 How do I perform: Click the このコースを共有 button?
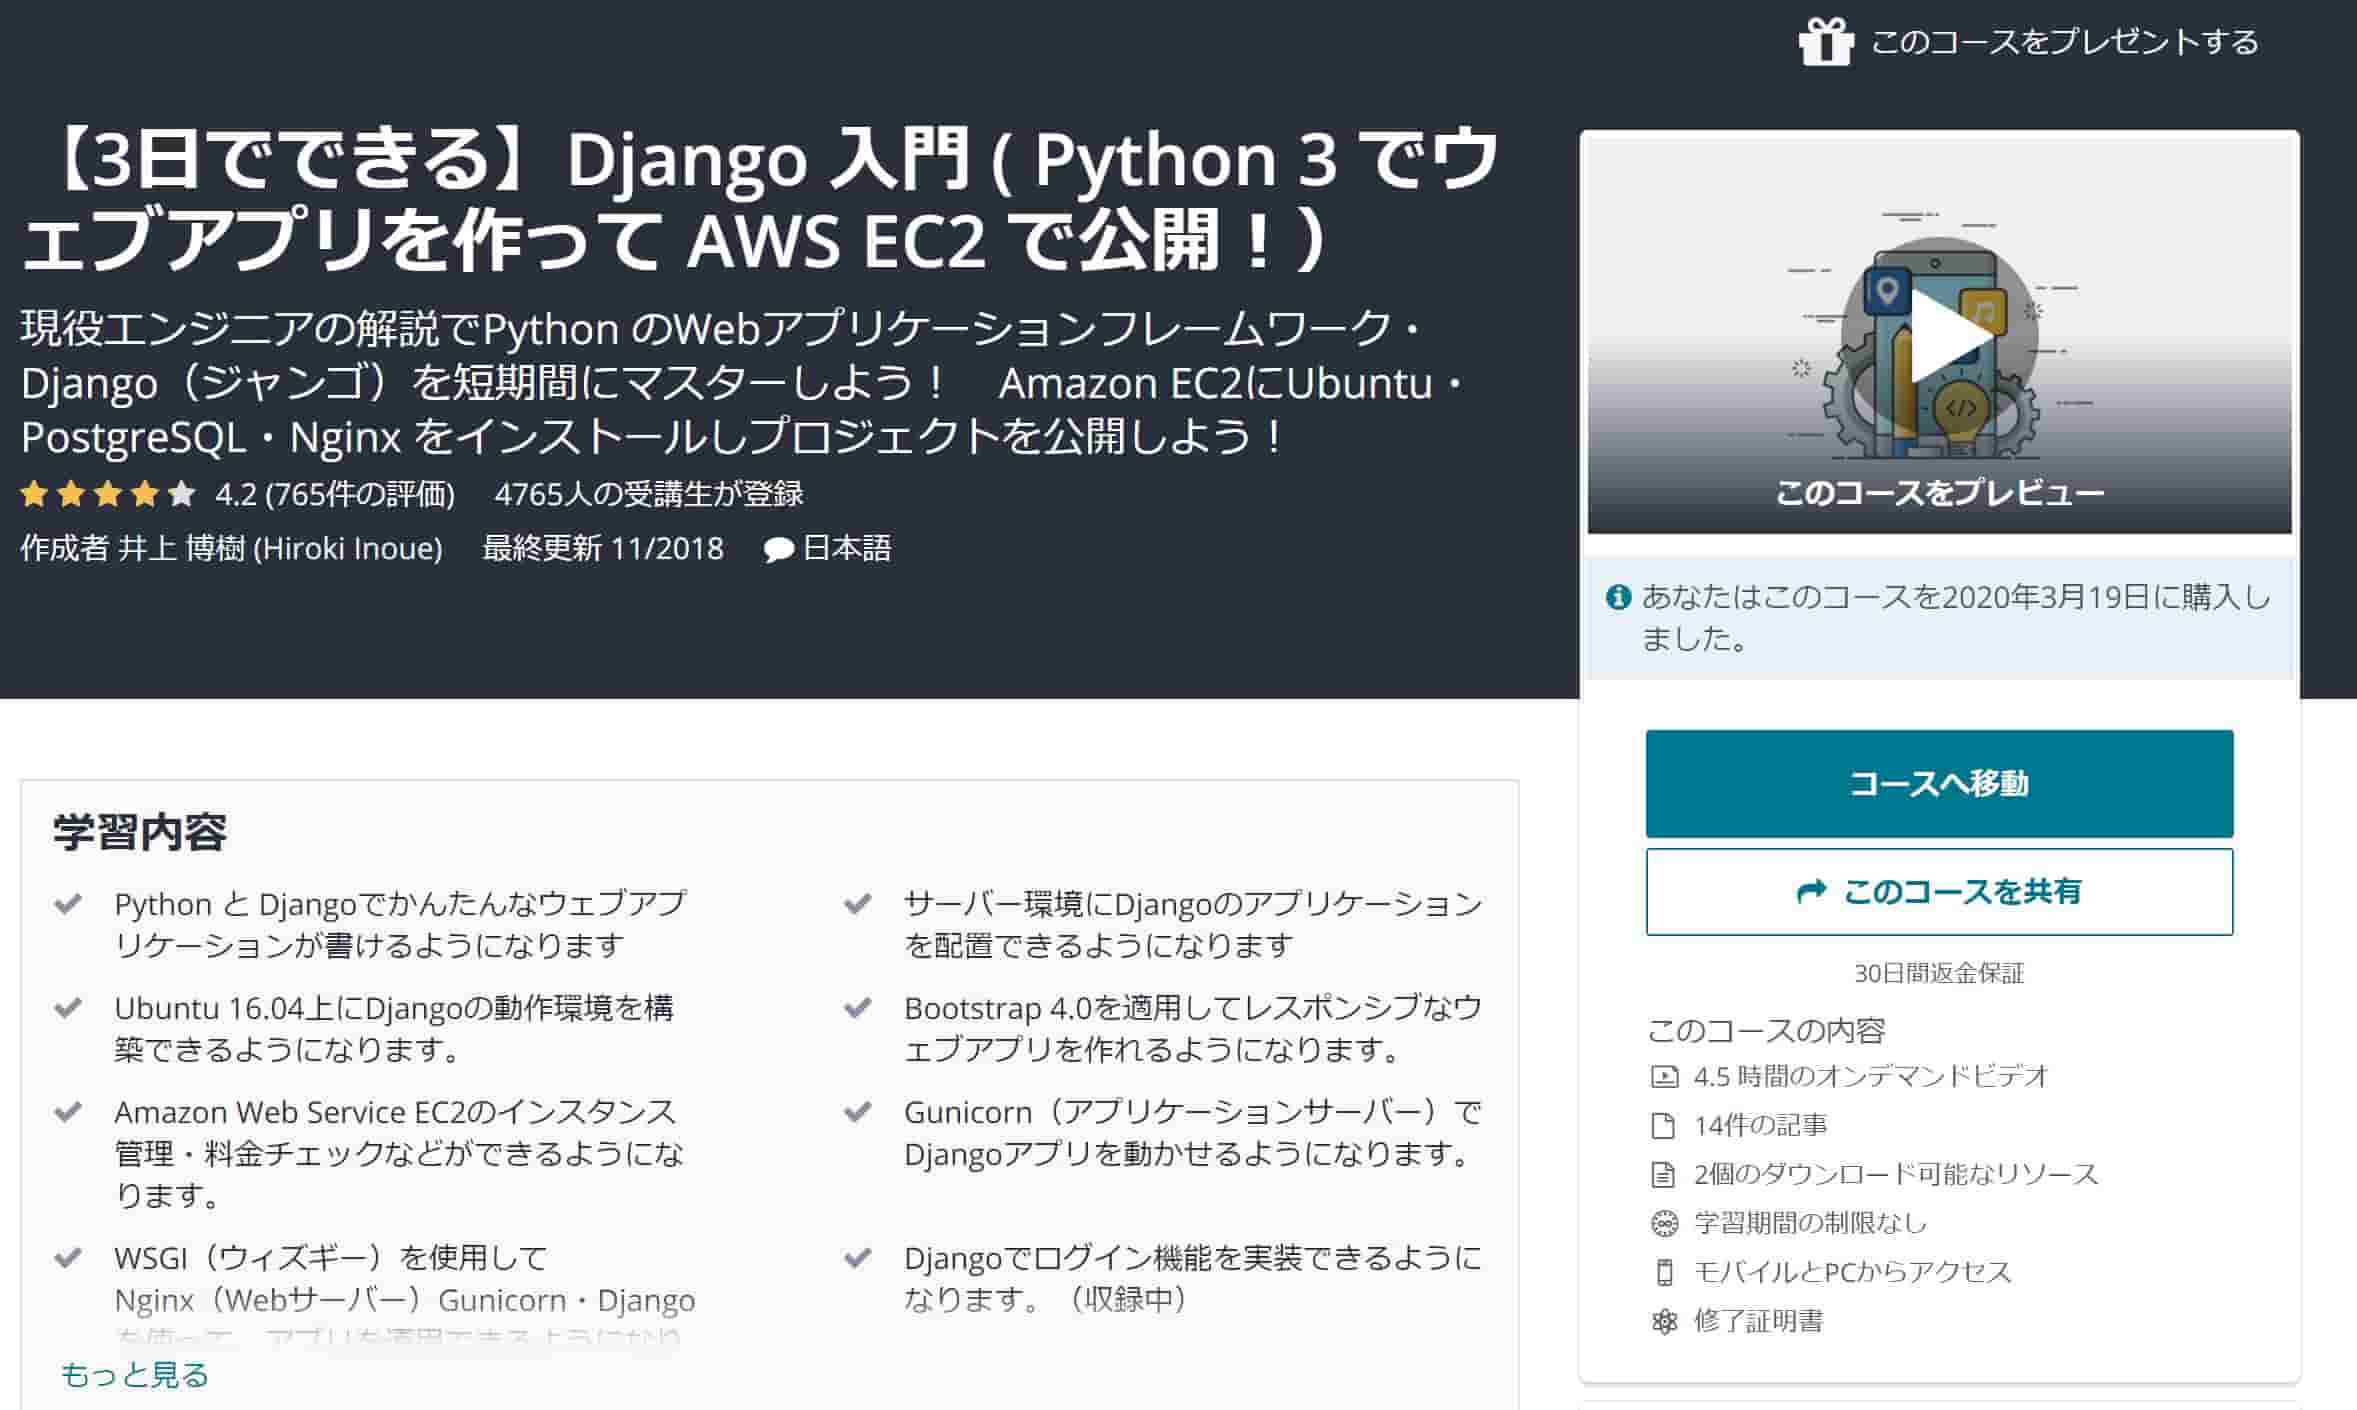tap(1939, 891)
